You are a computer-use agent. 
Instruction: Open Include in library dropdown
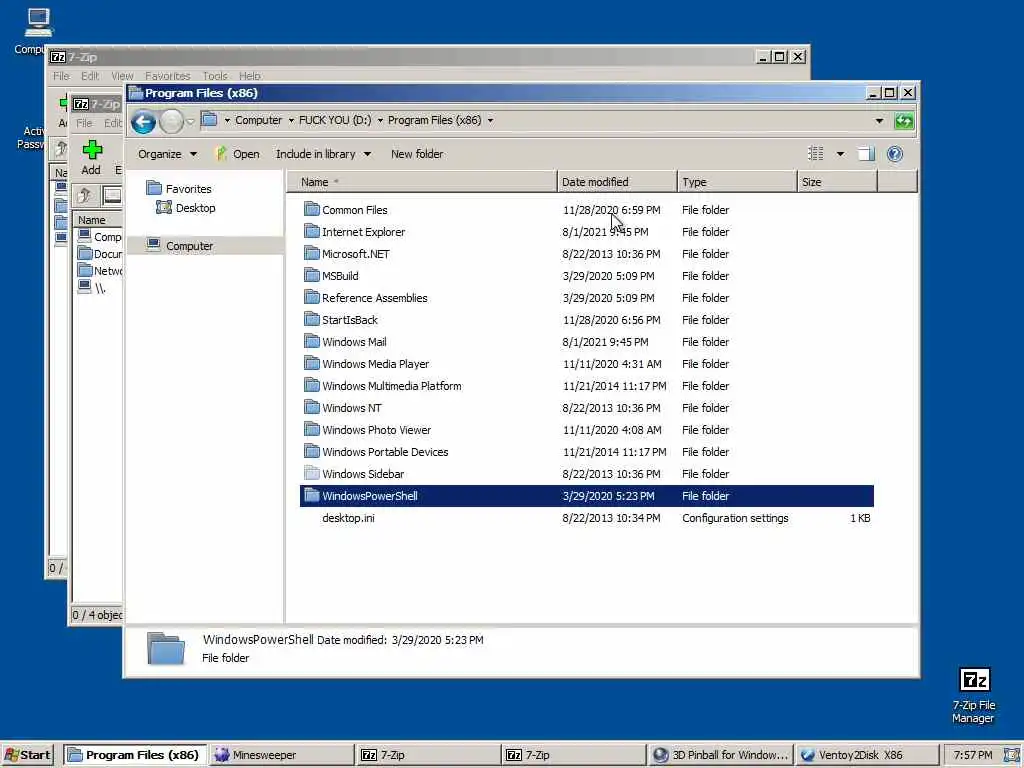pyautogui.click(x=323, y=154)
